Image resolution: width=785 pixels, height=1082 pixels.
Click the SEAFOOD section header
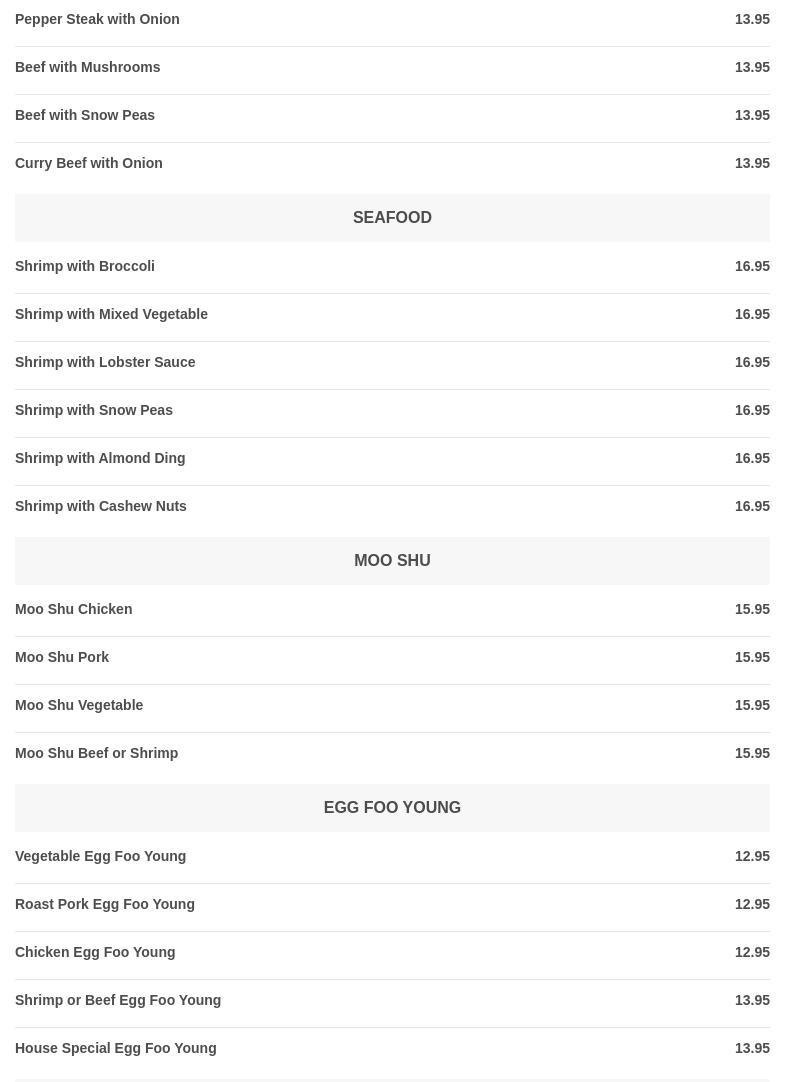coord(392,217)
